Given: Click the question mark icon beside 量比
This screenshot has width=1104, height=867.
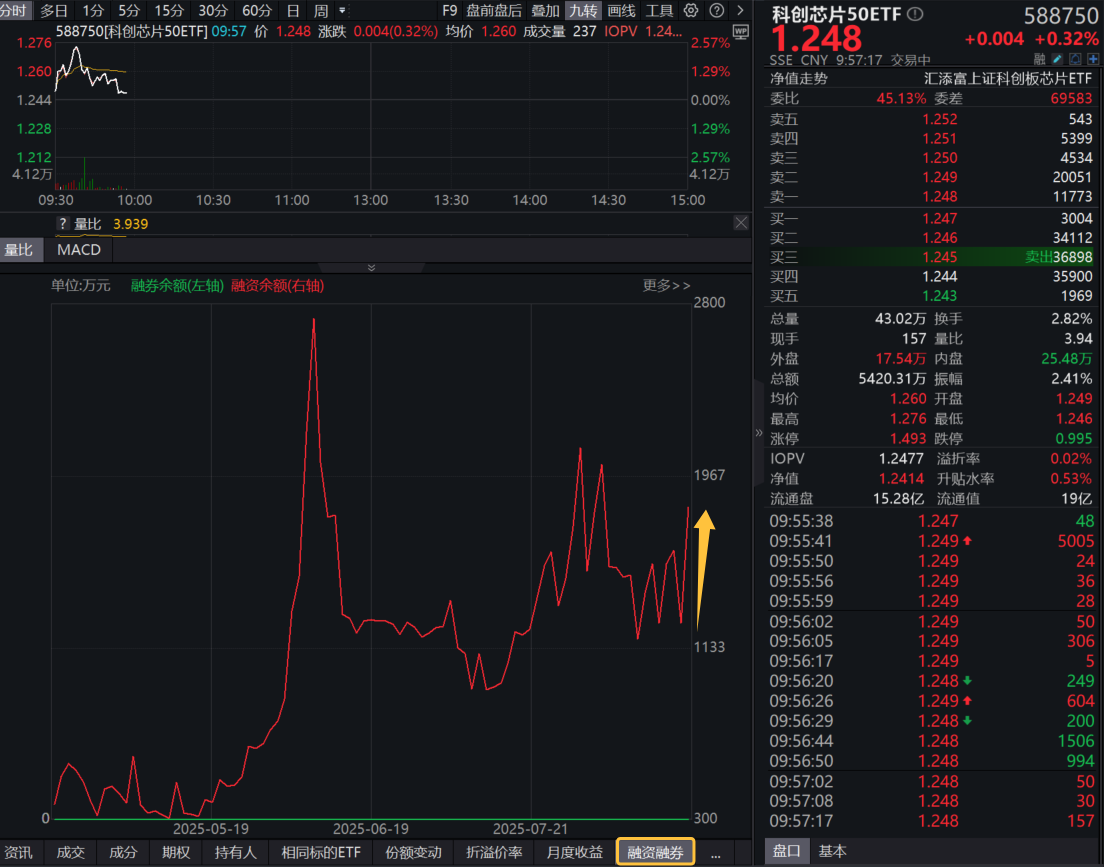Looking at the screenshot, I should tap(62, 224).
